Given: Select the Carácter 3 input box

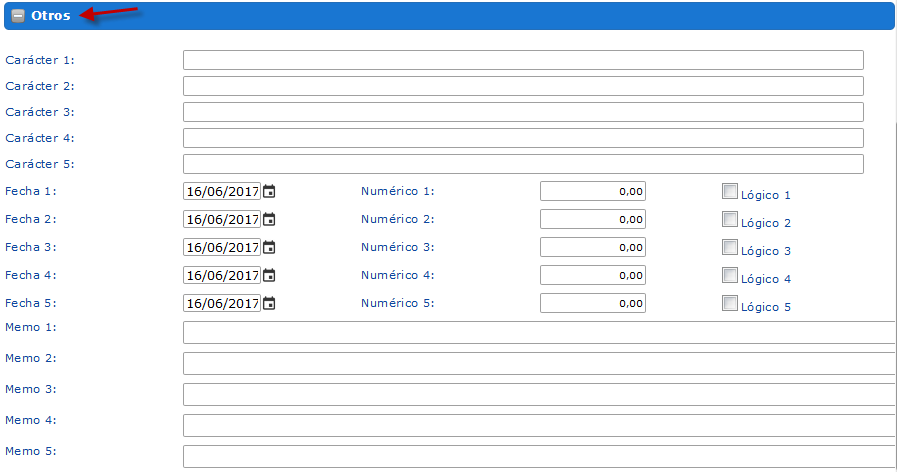Looking at the screenshot, I should click(x=523, y=112).
